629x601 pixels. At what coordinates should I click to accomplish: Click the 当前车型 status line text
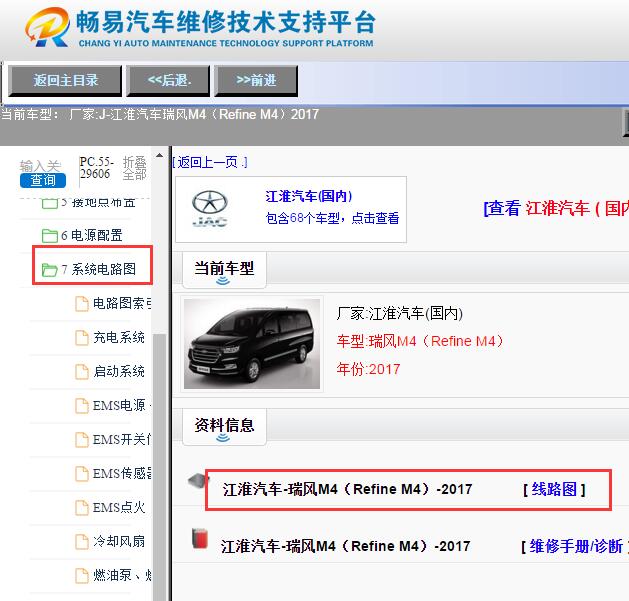[x=160, y=115]
